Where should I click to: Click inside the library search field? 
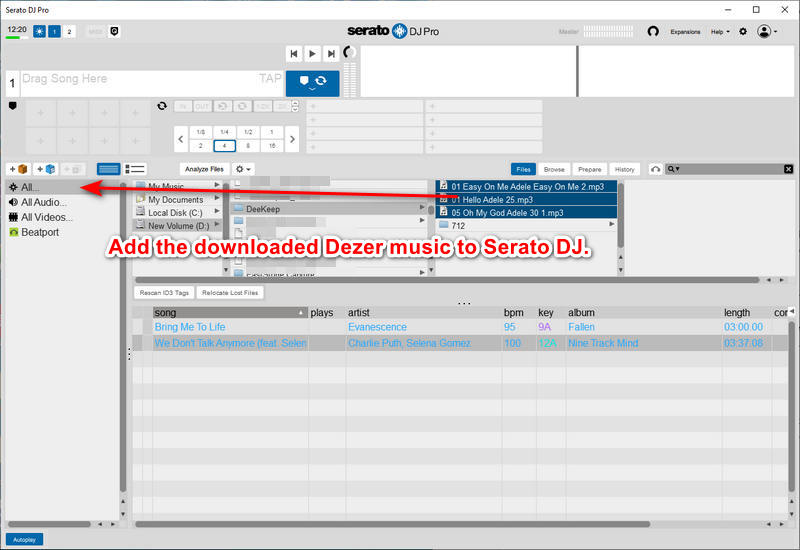pyautogui.click(x=732, y=169)
